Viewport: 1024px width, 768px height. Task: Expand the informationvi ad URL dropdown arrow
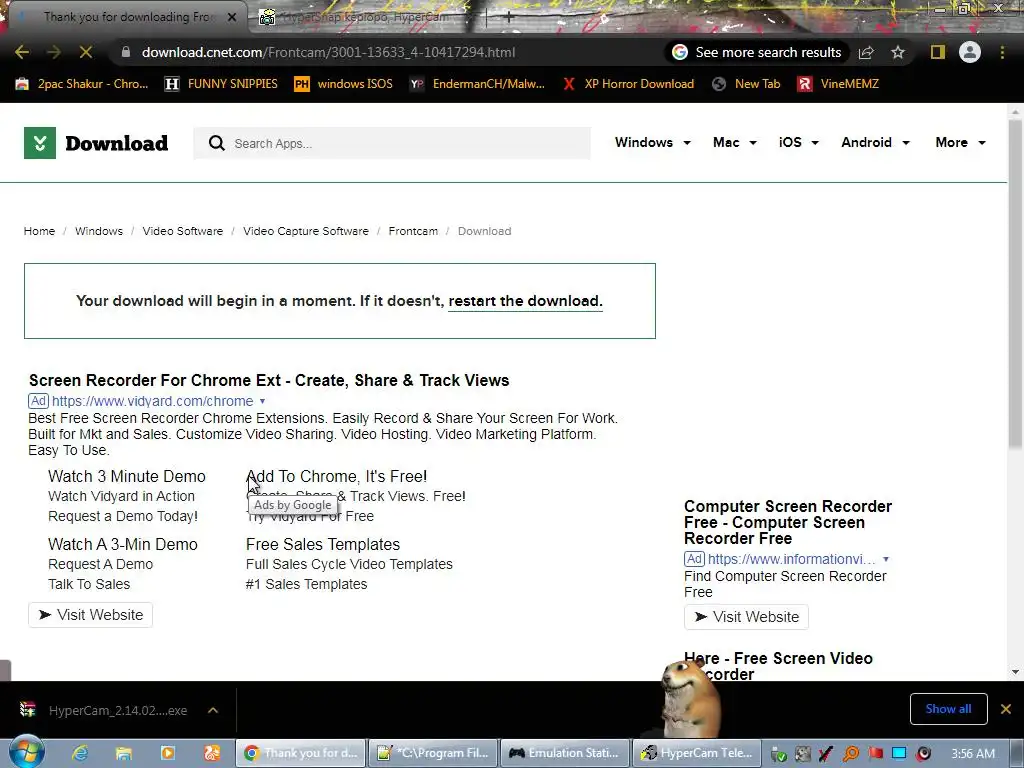(886, 560)
